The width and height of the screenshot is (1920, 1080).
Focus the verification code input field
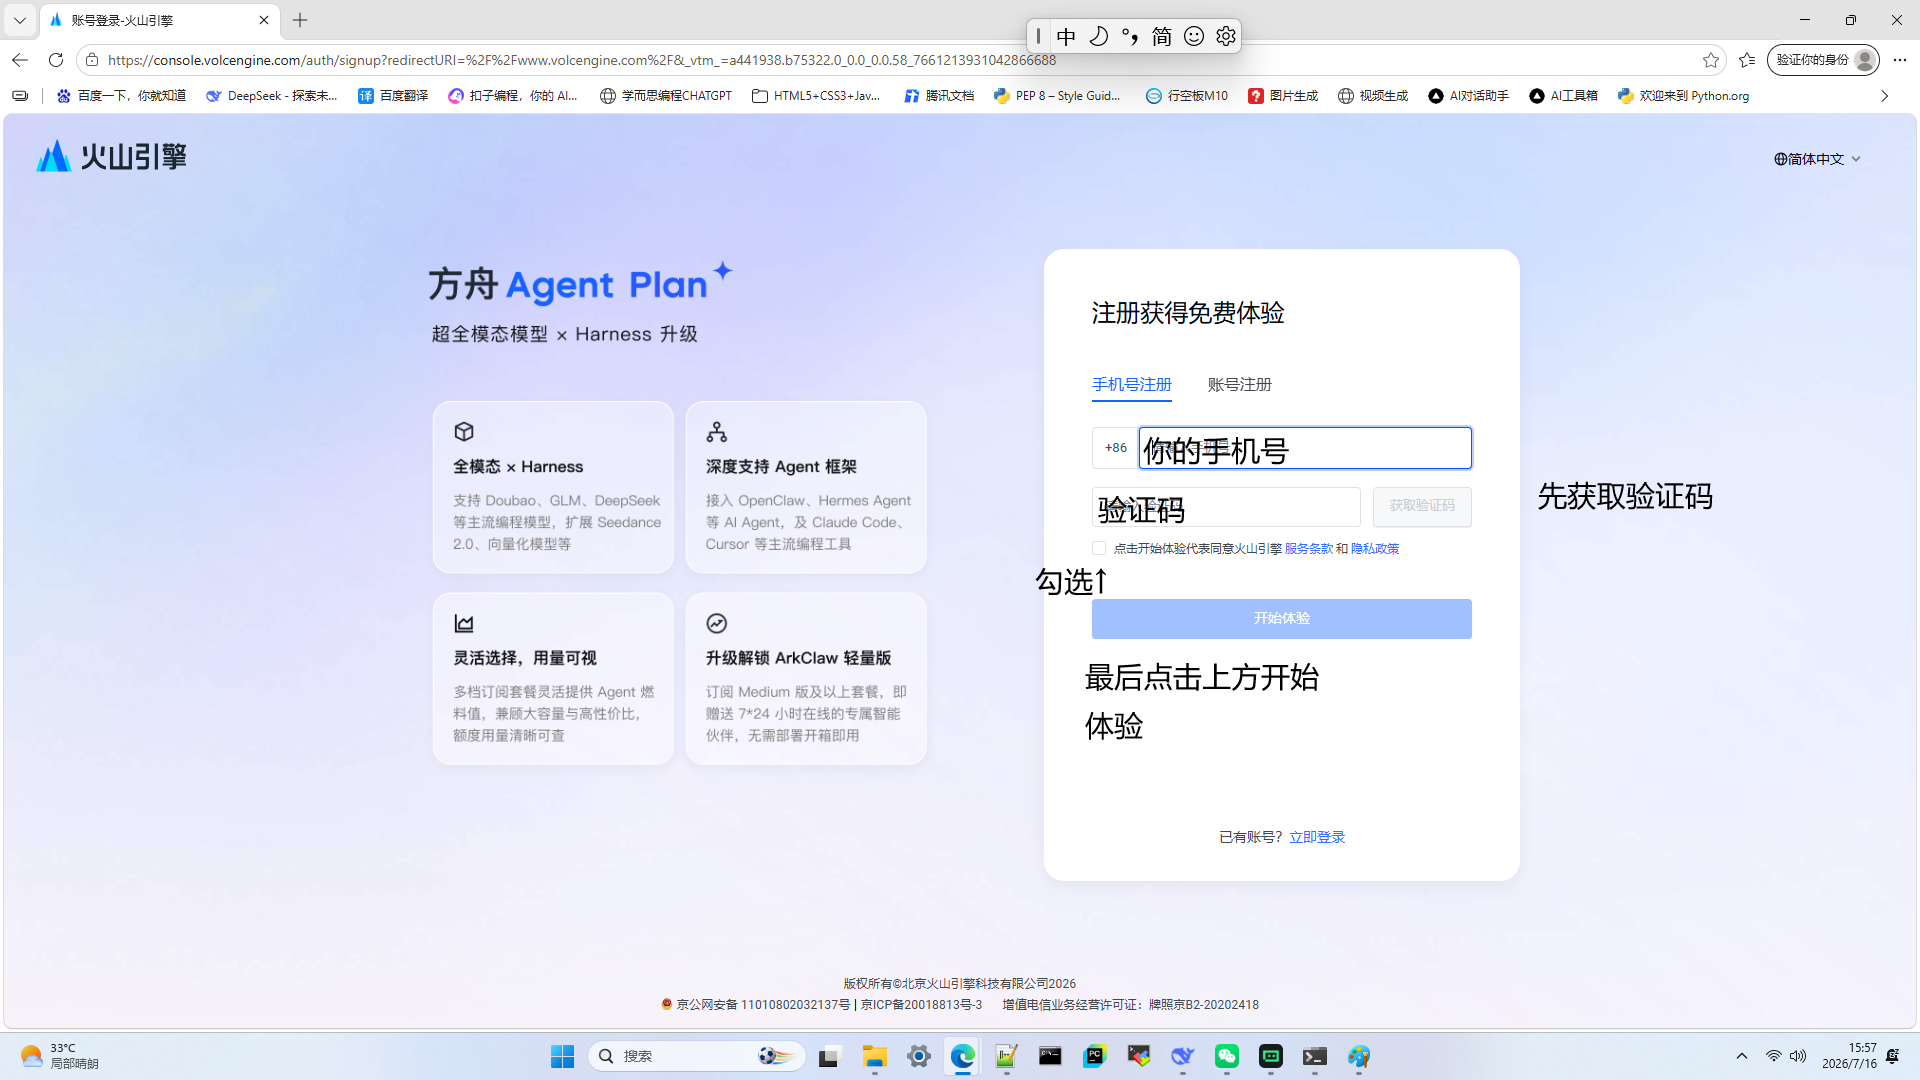(1226, 507)
